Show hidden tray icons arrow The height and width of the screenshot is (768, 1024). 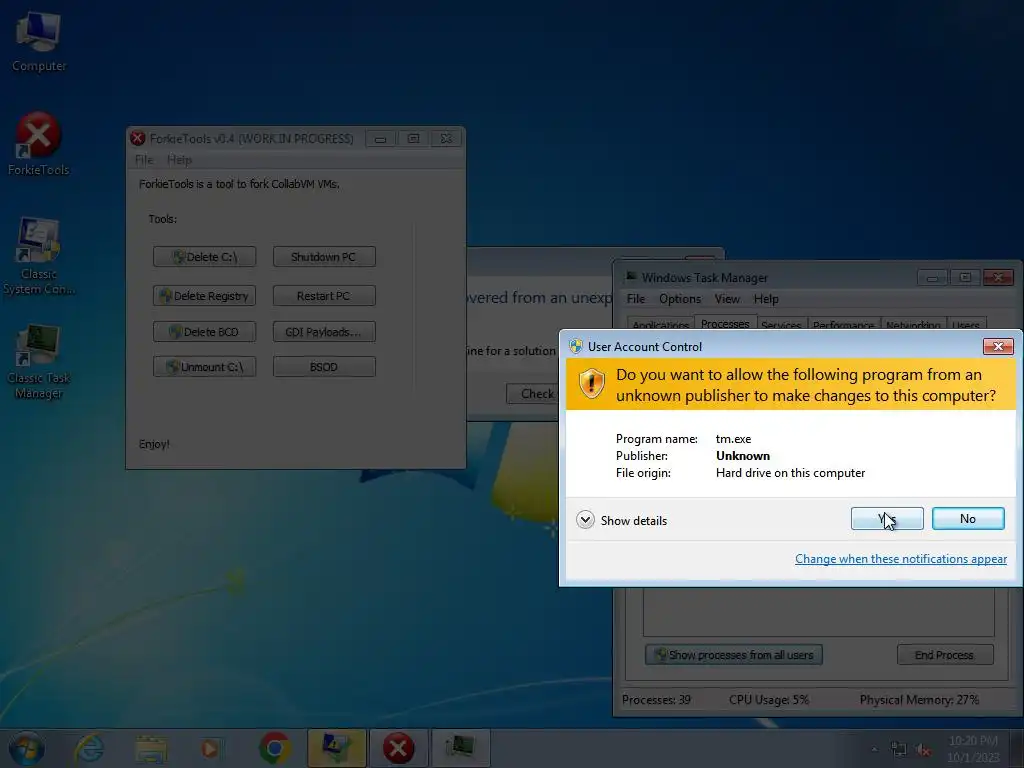[874, 749]
